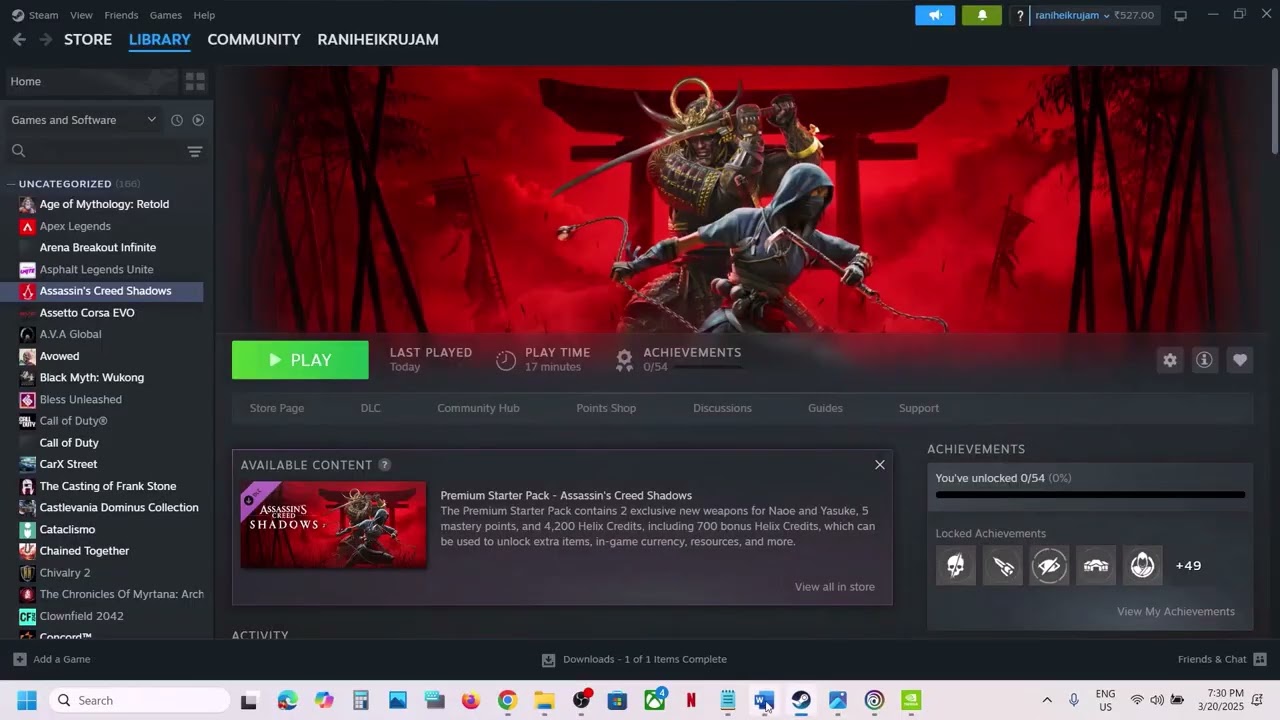The width and height of the screenshot is (1280, 720).
Task: Click the back navigation arrow
Action: [x=19, y=39]
